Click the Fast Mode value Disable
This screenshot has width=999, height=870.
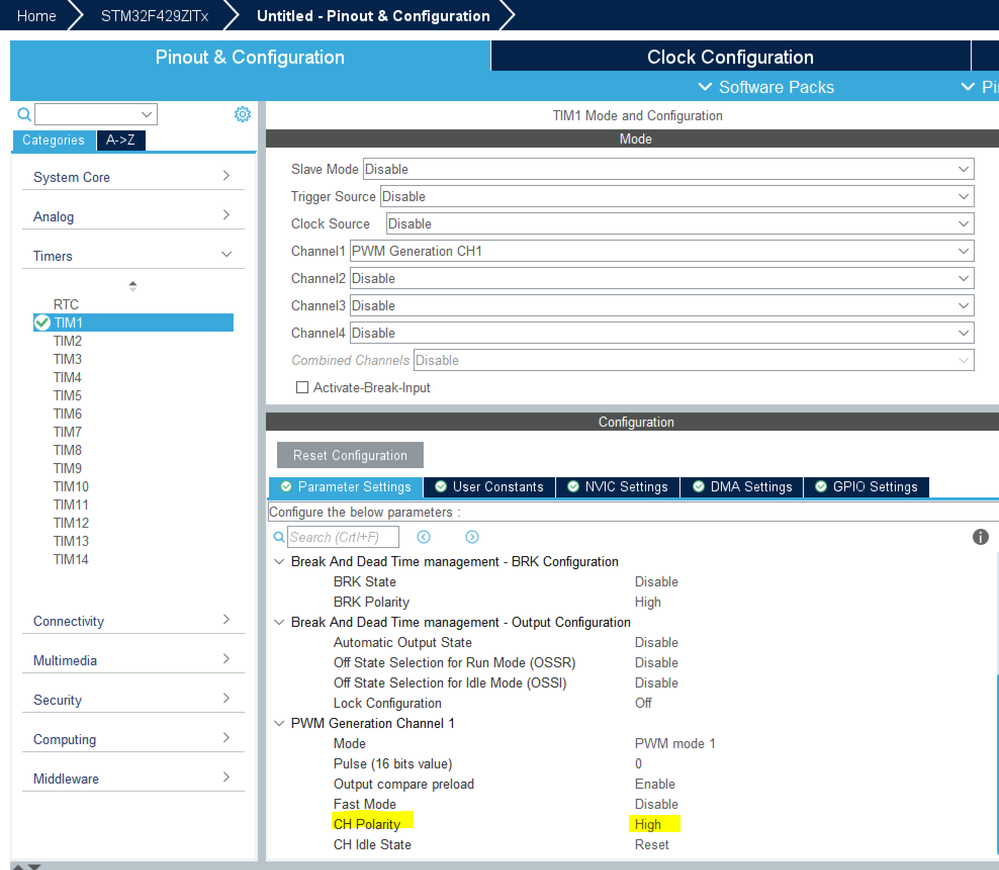pos(656,804)
